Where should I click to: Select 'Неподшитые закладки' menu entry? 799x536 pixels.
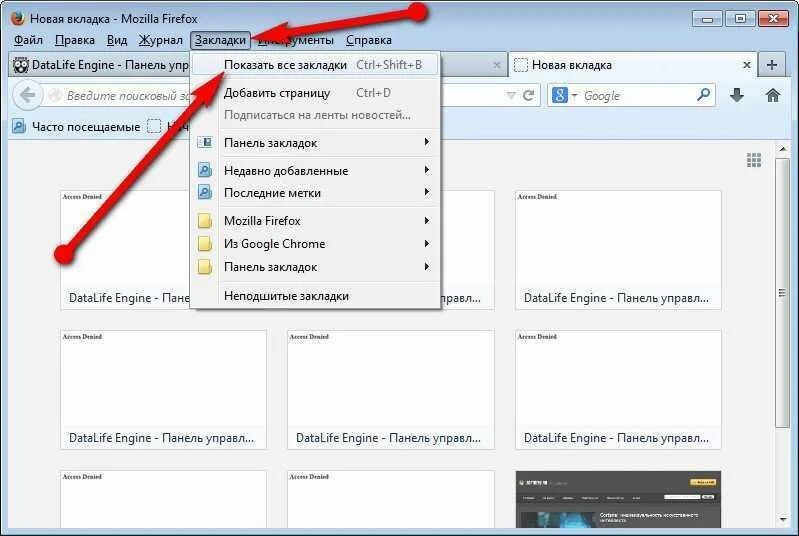[316, 296]
